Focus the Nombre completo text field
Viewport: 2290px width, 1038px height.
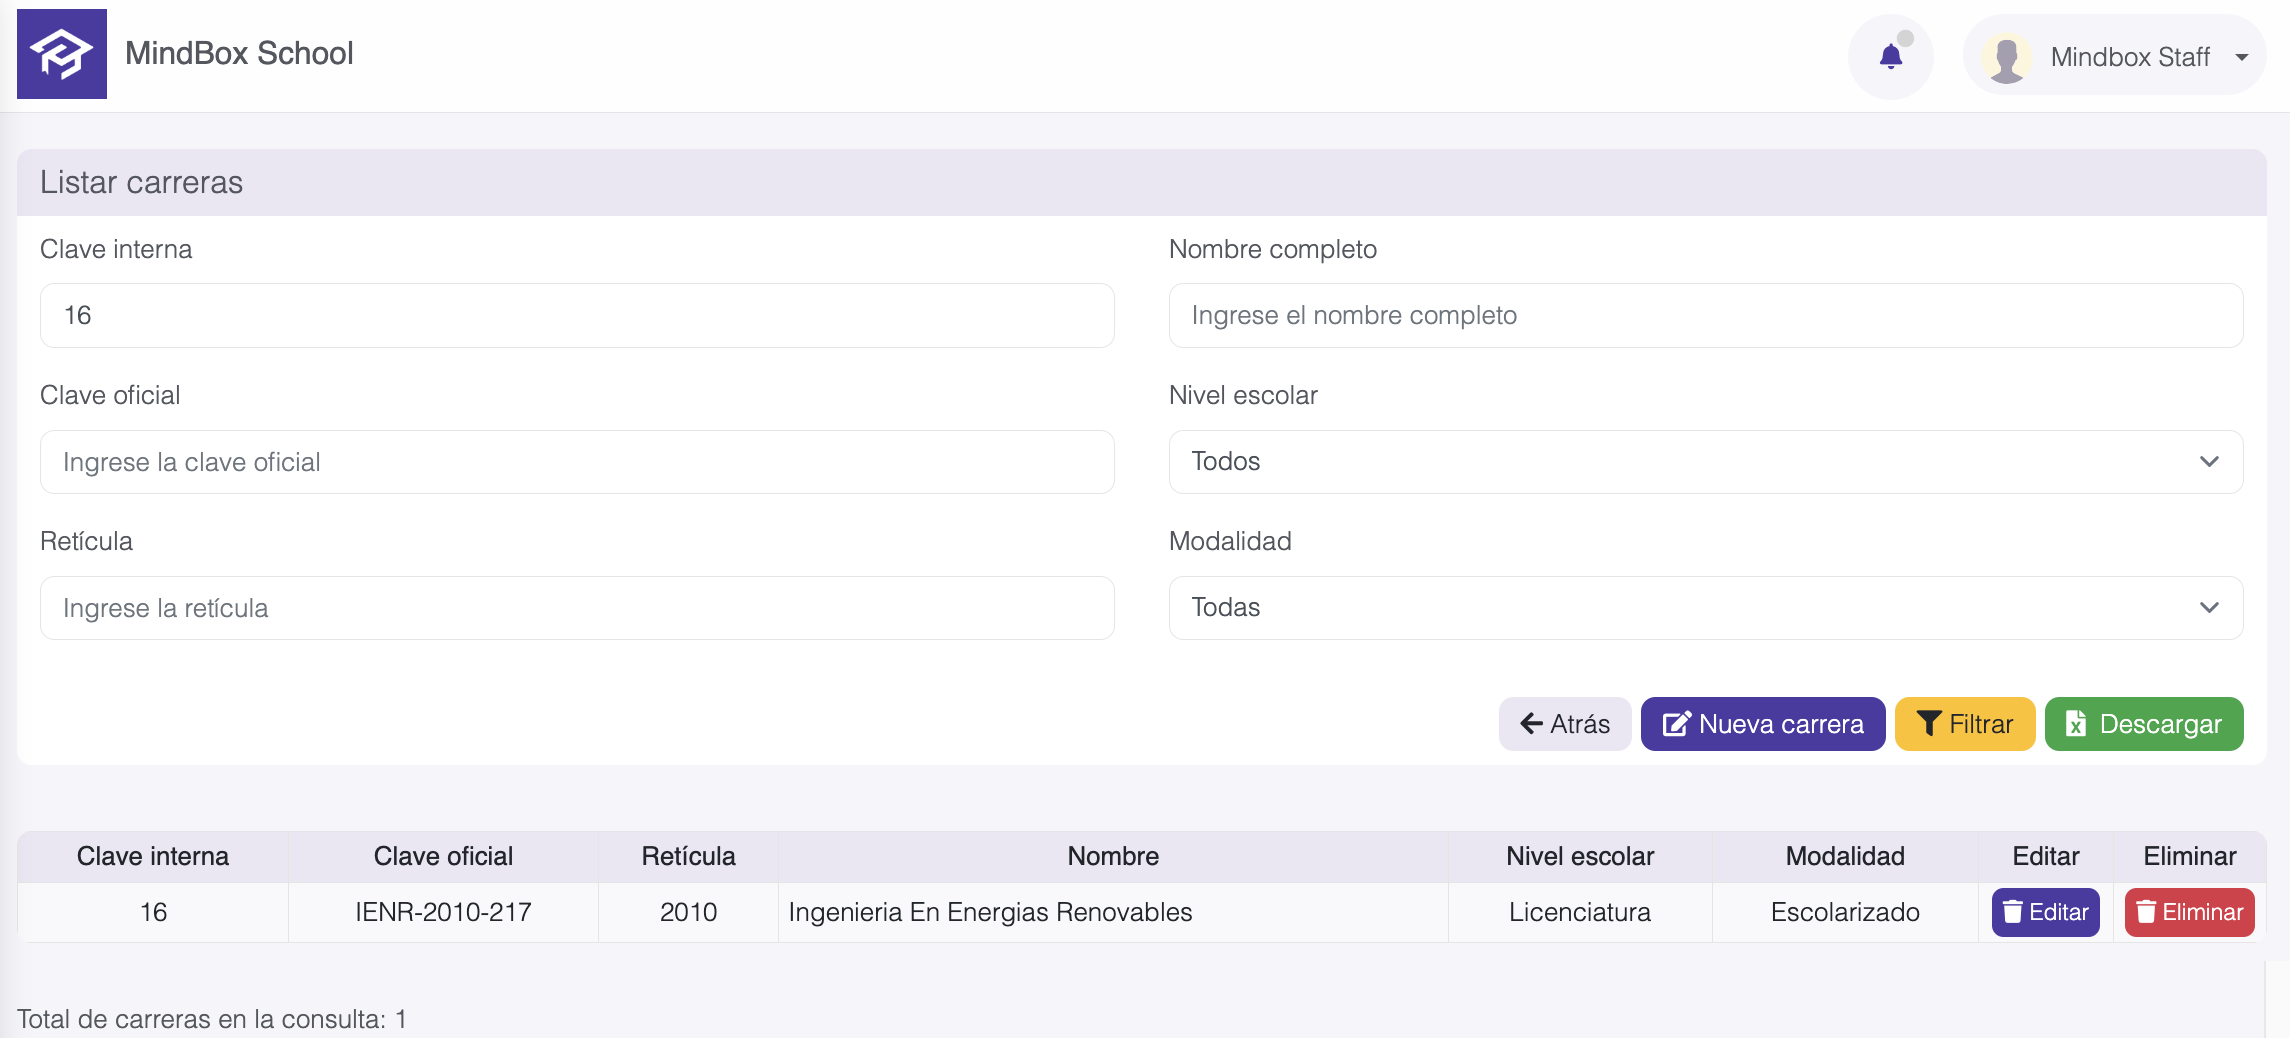[x=1705, y=316]
